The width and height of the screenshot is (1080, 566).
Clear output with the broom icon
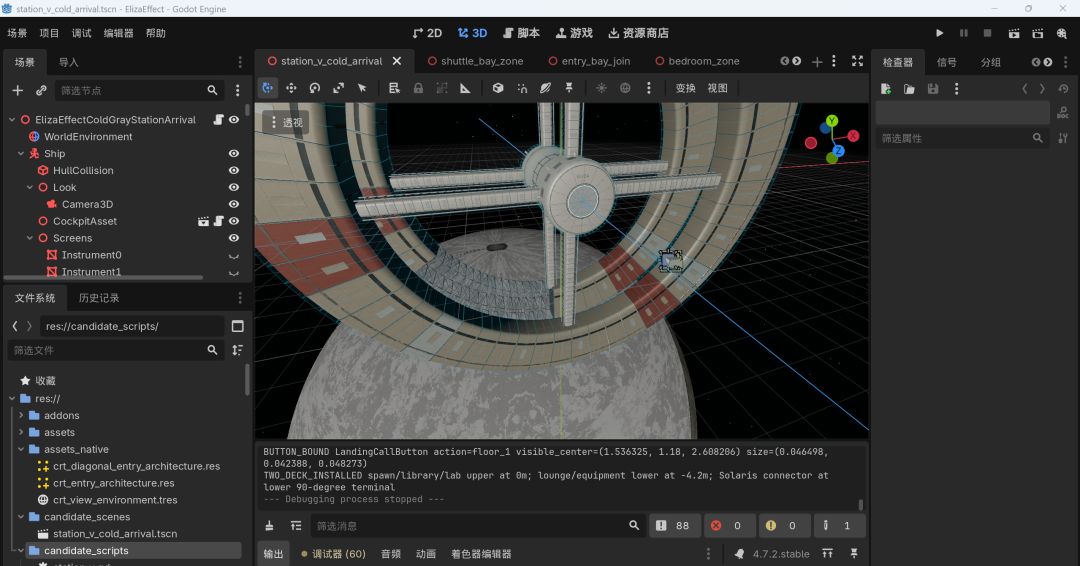click(x=269, y=525)
